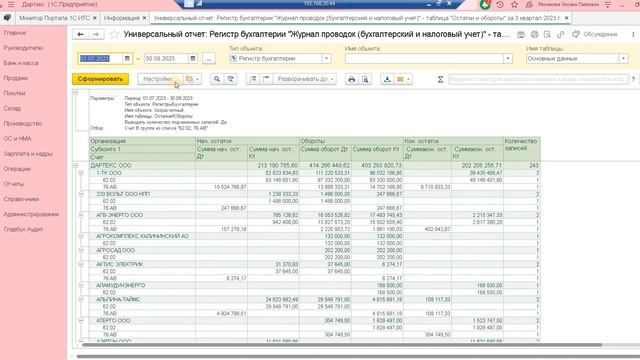Viewport: 640px width, 360px height.
Task: Open the Имя объекта dropdown arrow
Action: [508, 58]
